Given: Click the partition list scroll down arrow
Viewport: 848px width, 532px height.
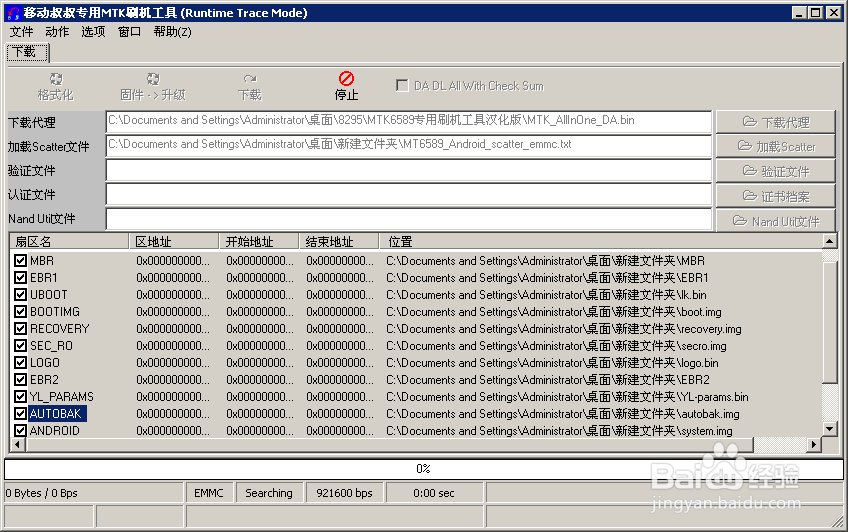Looking at the screenshot, I should coord(830,429).
